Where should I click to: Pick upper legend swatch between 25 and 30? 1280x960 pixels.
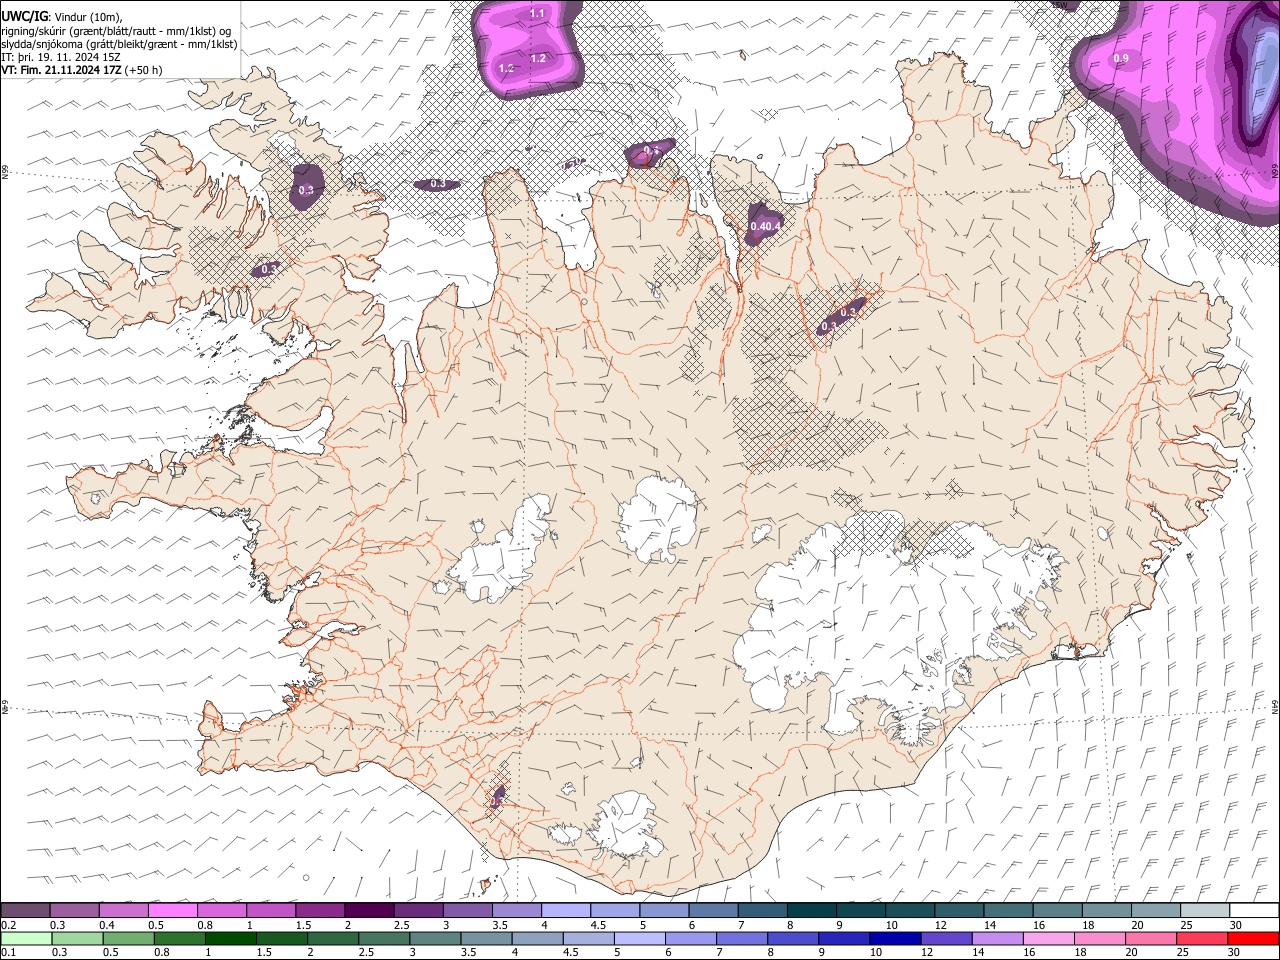tap(1204, 910)
